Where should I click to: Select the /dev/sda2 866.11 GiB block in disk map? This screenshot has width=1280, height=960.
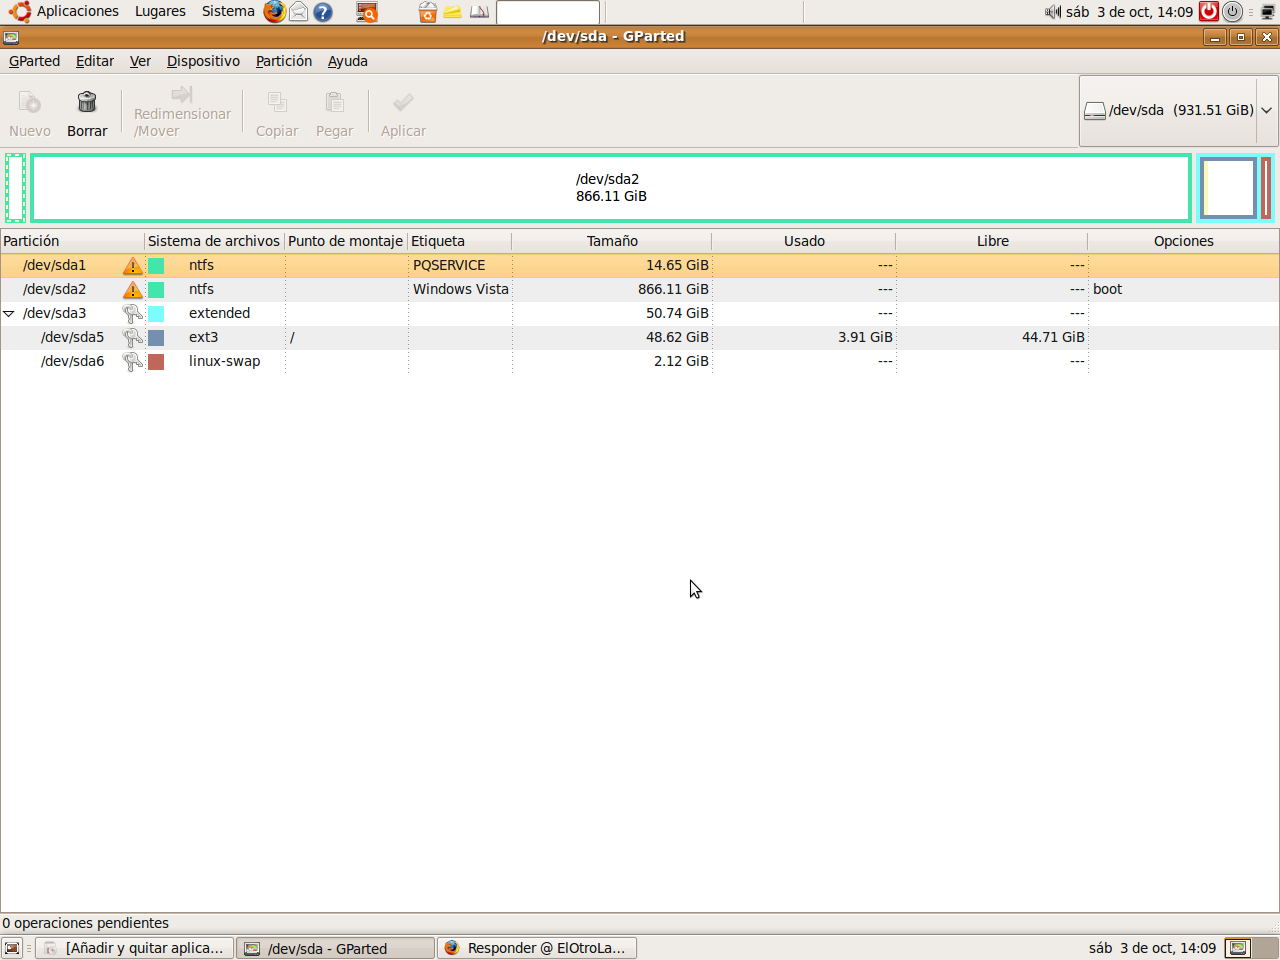click(611, 188)
